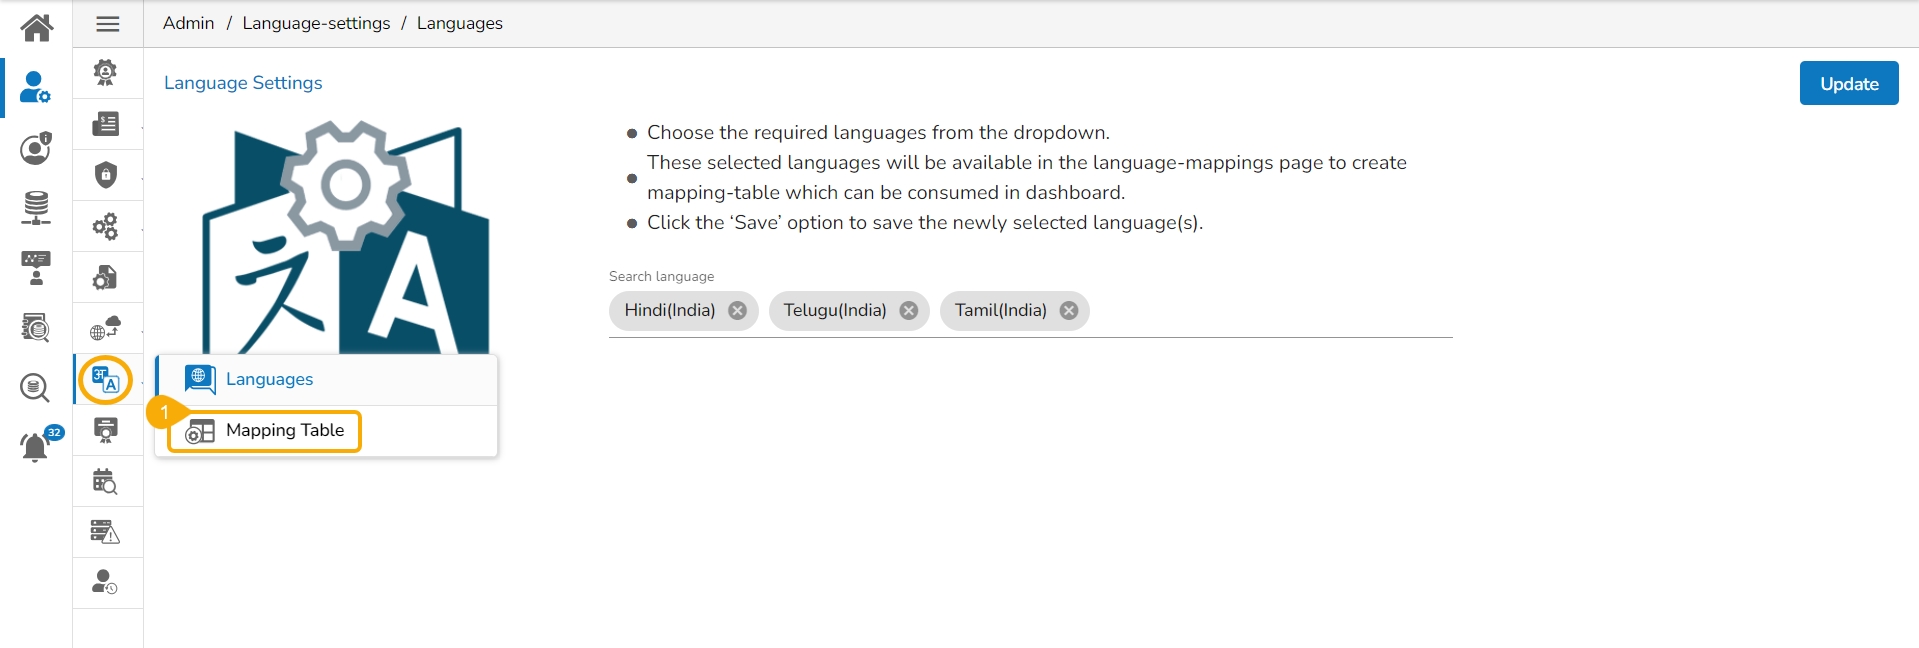1919x648 pixels.
Task: Click the user clock history icon
Action: tap(105, 582)
